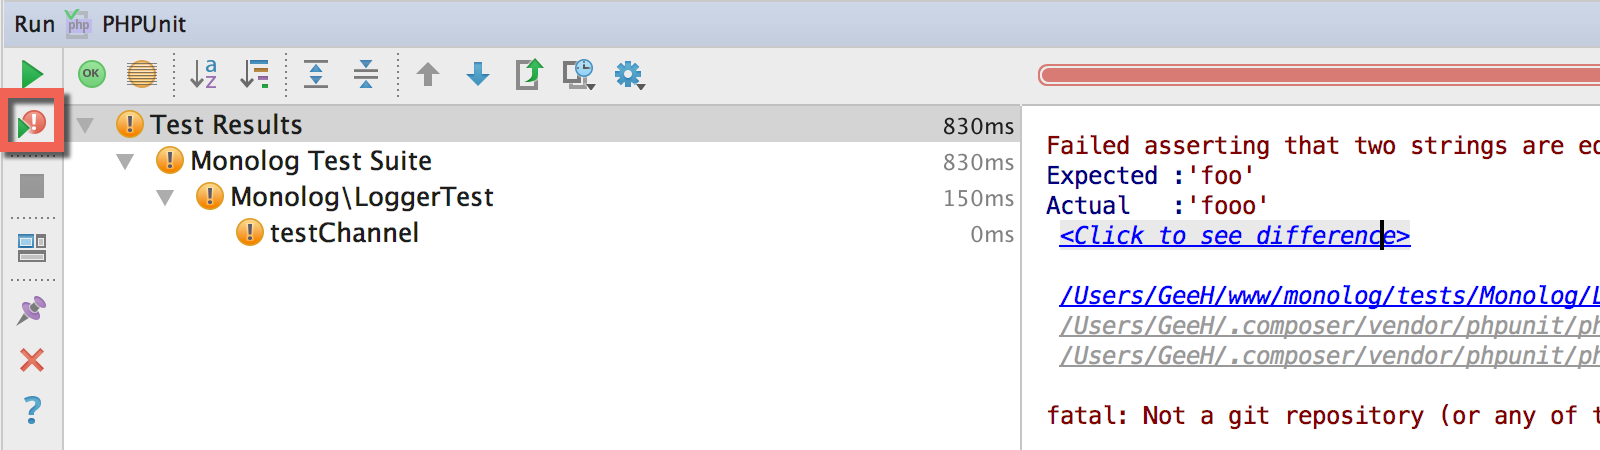Open Click to see difference link
Viewport: 1600px width, 450px height.
(x=1235, y=235)
